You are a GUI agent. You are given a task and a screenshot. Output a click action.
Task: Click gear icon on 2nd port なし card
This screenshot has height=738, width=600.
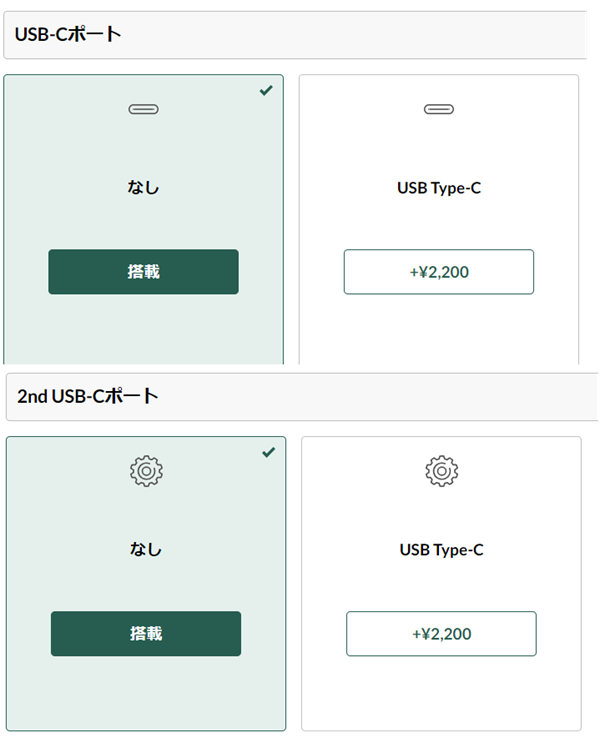coord(146,471)
